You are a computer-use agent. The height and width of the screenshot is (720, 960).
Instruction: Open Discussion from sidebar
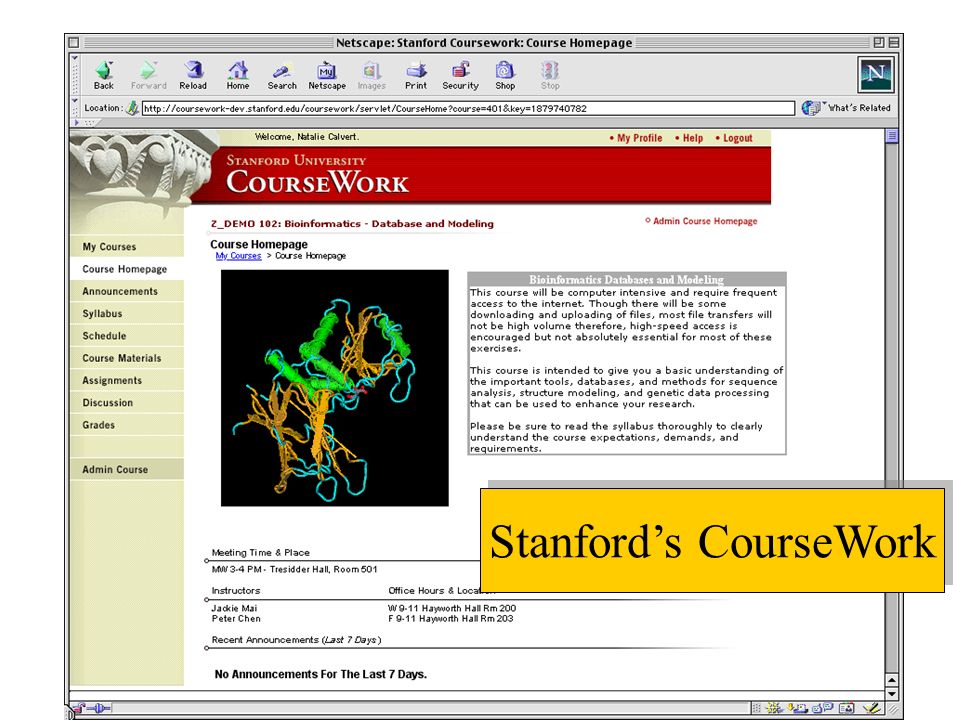point(127,402)
